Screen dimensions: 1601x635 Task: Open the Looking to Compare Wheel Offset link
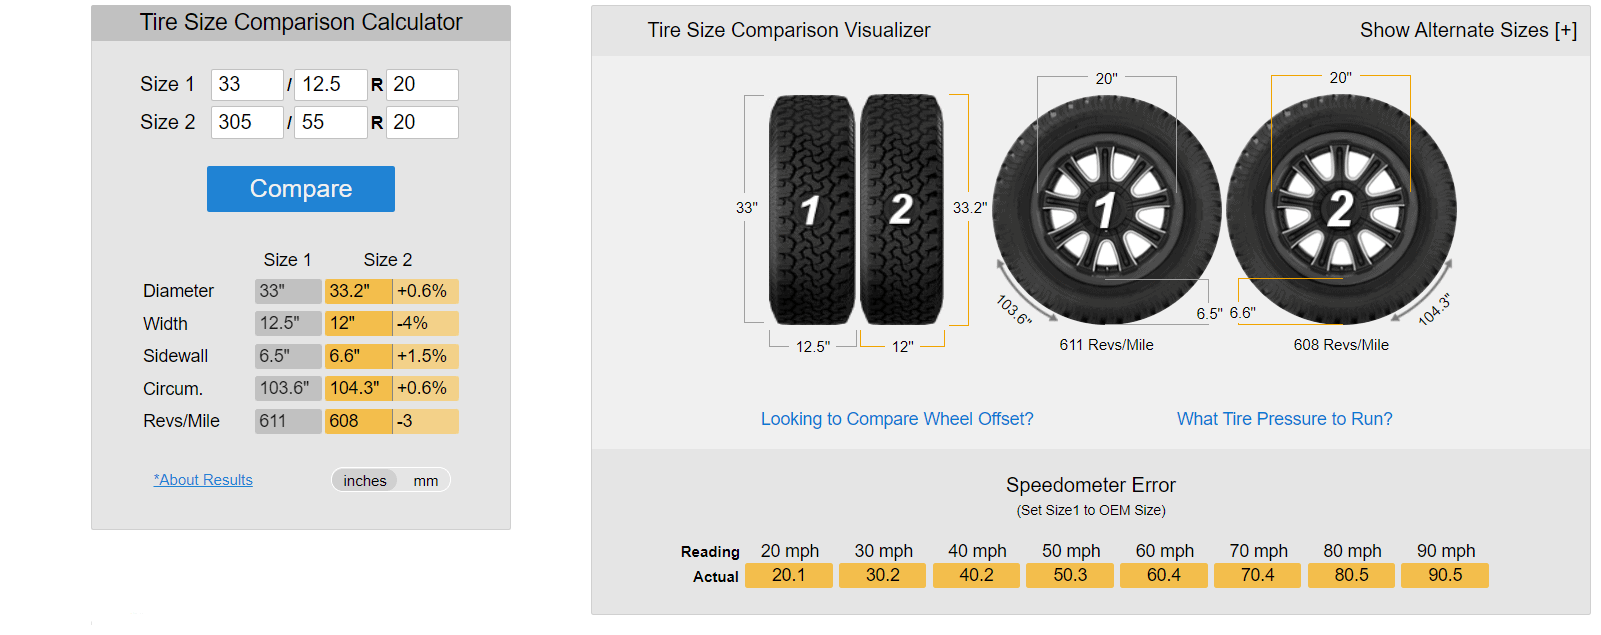click(897, 419)
